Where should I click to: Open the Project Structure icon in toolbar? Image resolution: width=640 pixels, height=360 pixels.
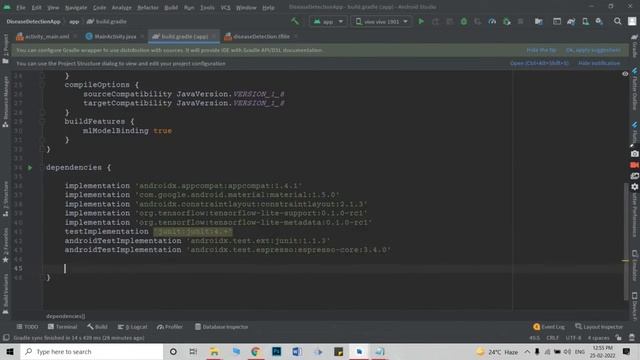click(x=539, y=21)
